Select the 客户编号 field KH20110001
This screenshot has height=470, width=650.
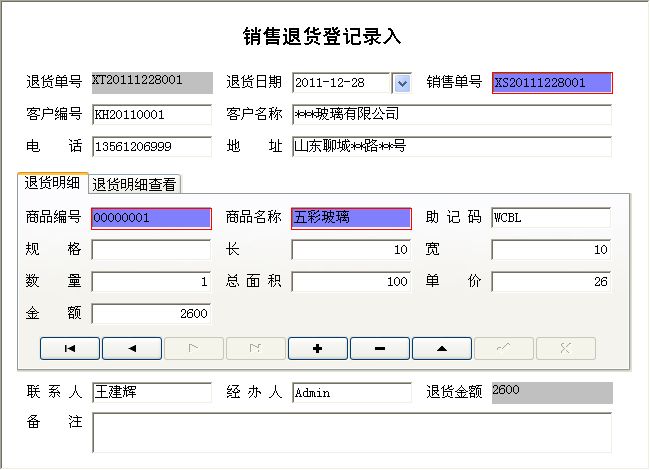[152, 114]
